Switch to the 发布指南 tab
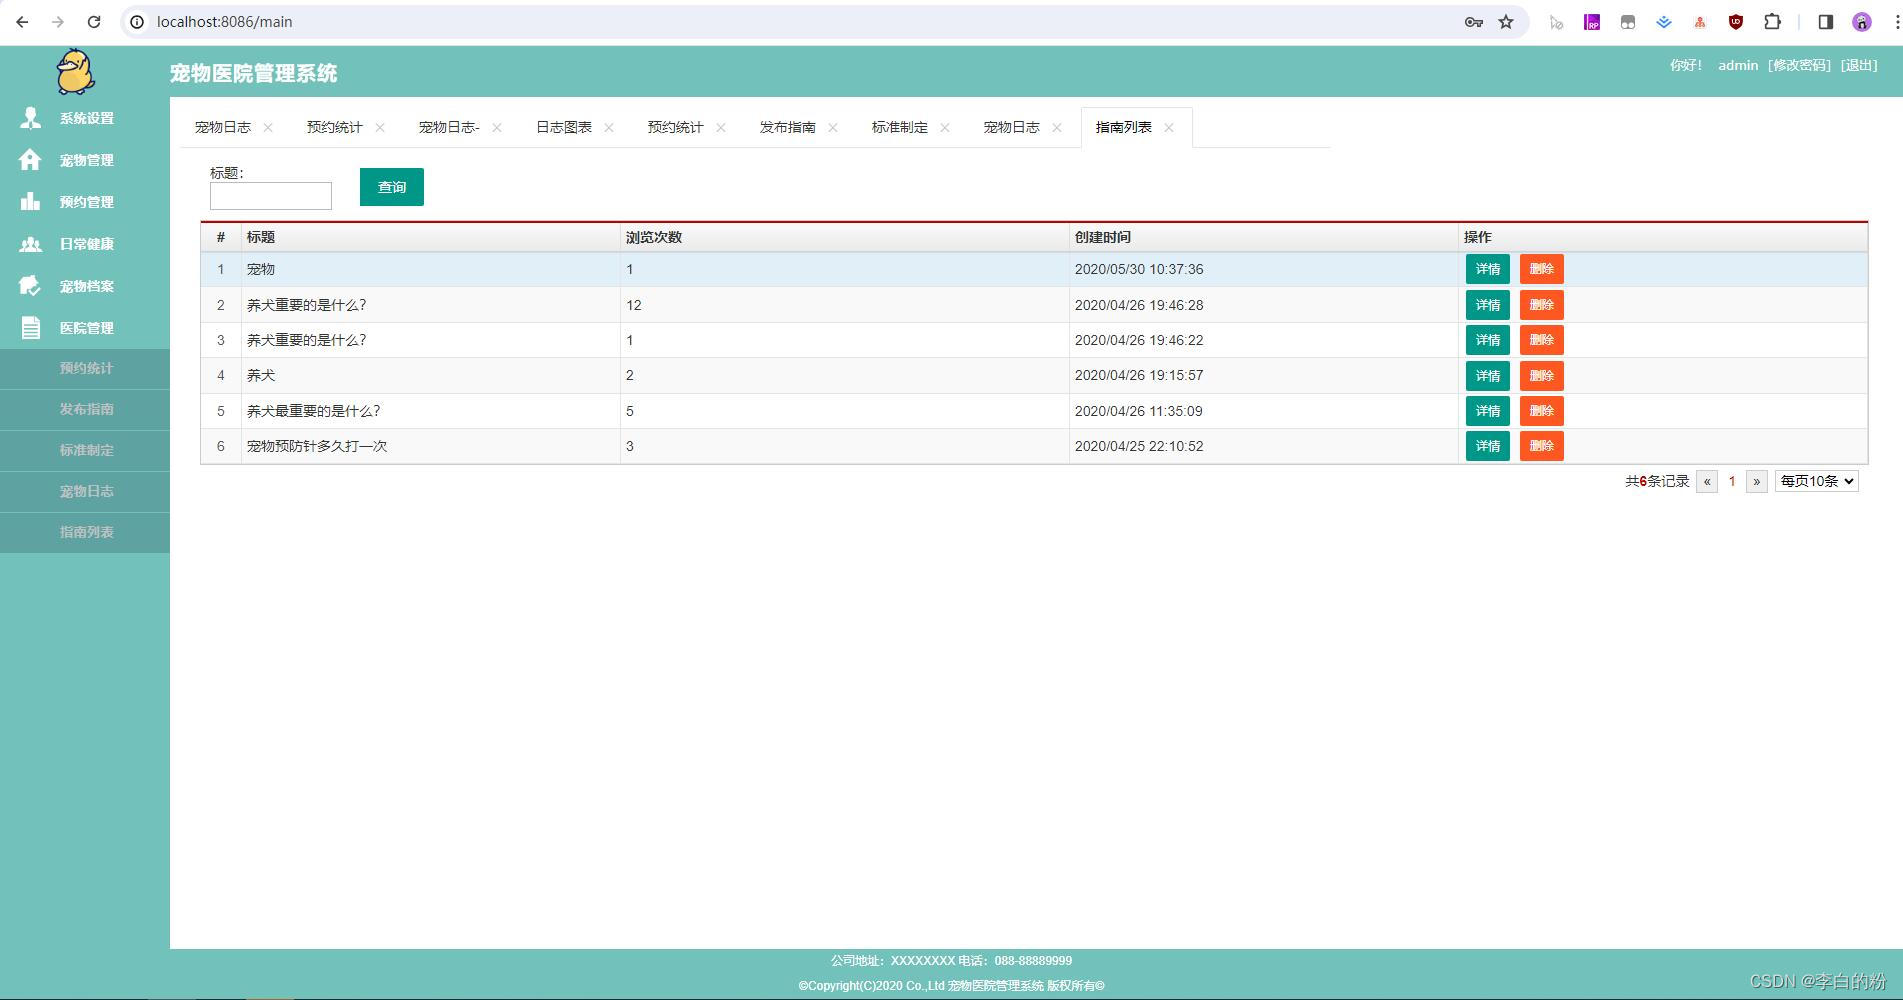The height and width of the screenshot is (1000, 1903). coord(788,128)
